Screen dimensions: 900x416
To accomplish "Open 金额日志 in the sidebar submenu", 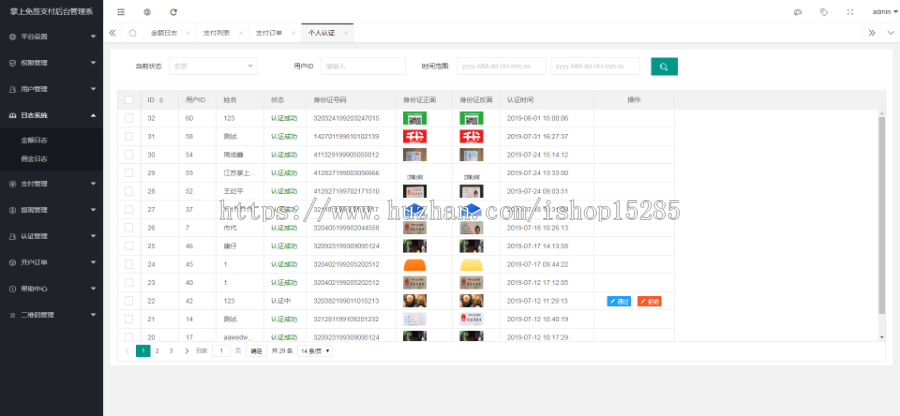I will pos(34,140).
